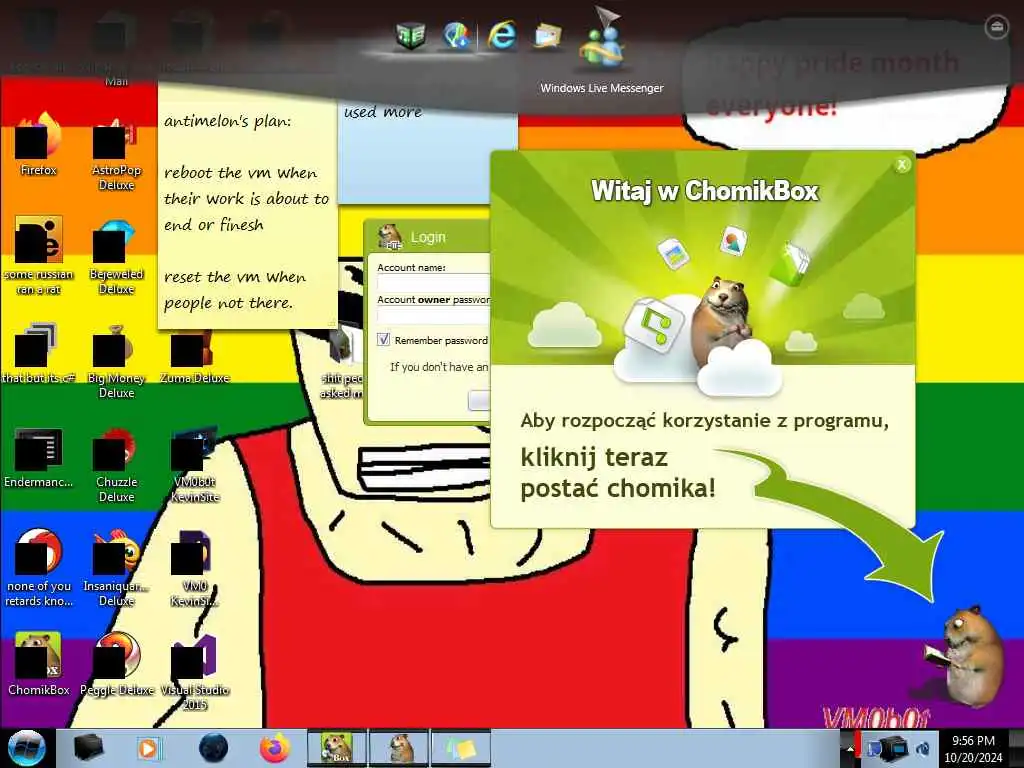Launch Big Money Deluxe shortcut

coord(116,360)
